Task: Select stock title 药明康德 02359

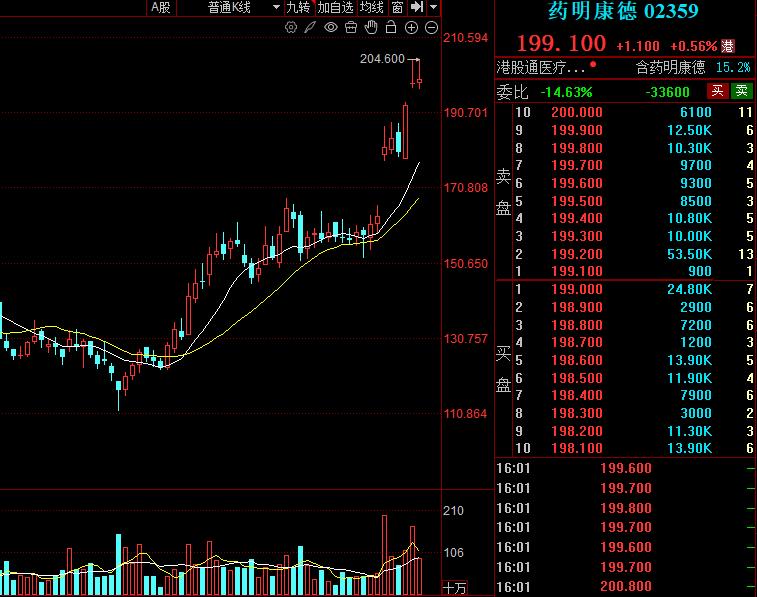Action: click(x=623, y=11)
